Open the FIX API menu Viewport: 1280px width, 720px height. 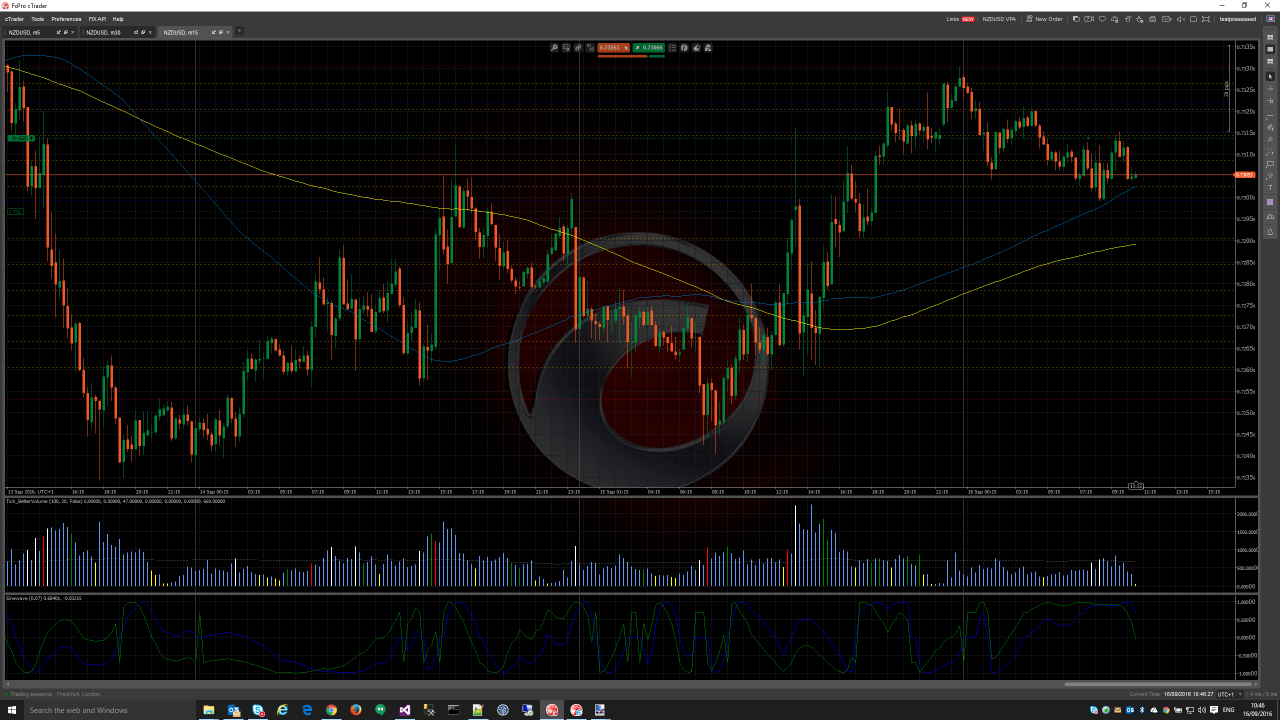coord(97,19)
